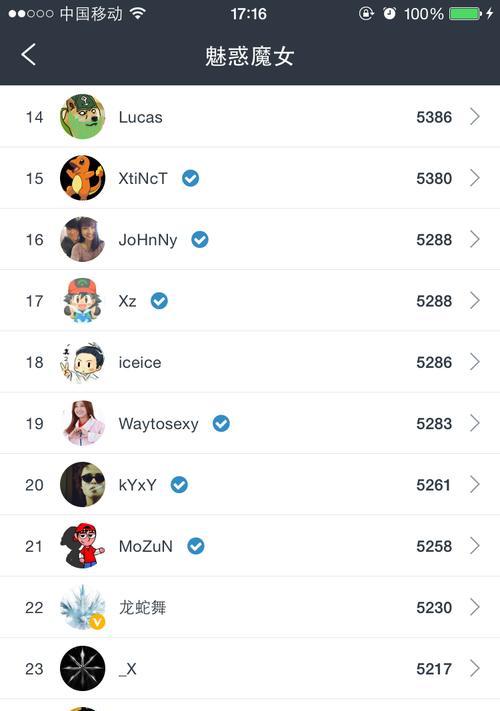Click the verified badge next to XtiNcT
Screen dimensions: 500x711
pos(190,178)
